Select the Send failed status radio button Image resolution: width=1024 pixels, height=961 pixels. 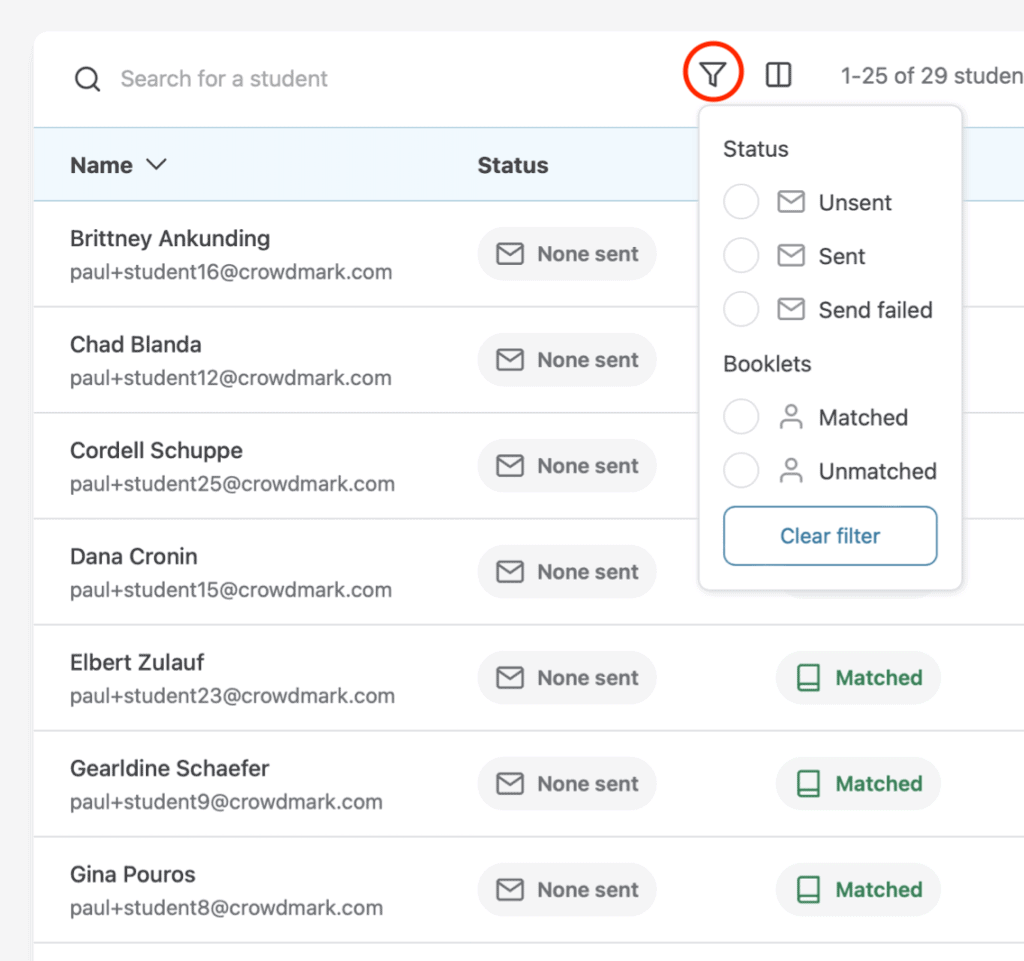point(741,309)
